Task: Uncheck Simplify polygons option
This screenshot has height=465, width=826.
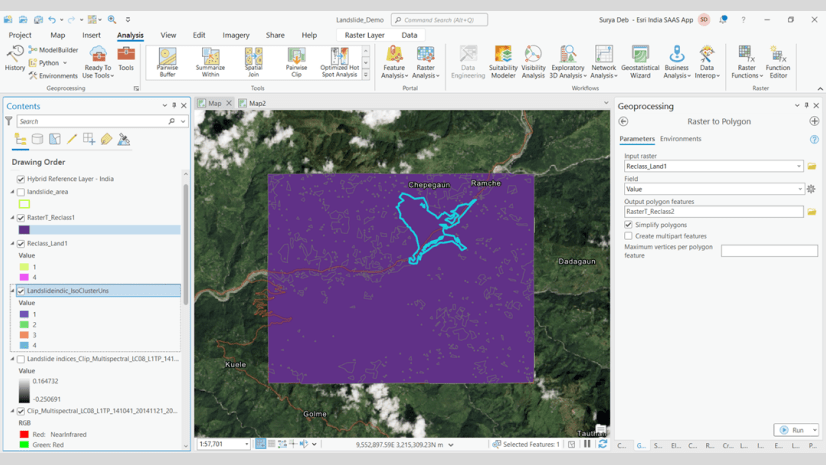Action: coord(628,224)
